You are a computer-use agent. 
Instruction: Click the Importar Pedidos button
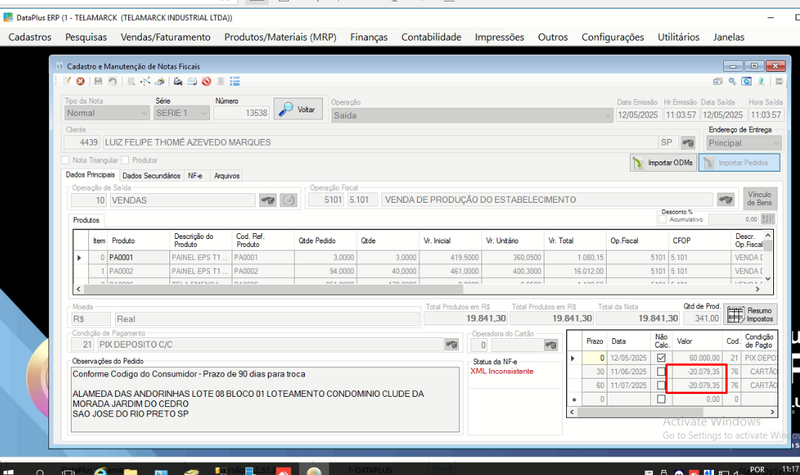tap(739, 163)
